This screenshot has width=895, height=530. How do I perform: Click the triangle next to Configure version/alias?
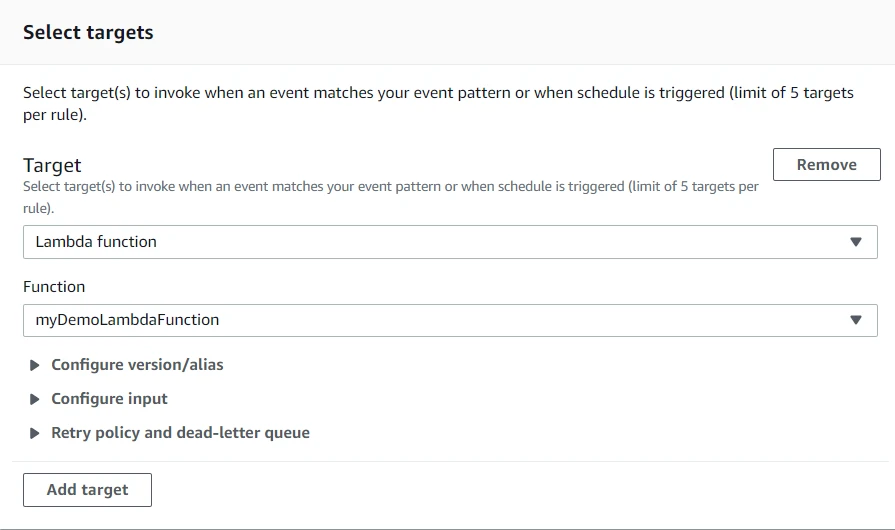pos(35,365)
